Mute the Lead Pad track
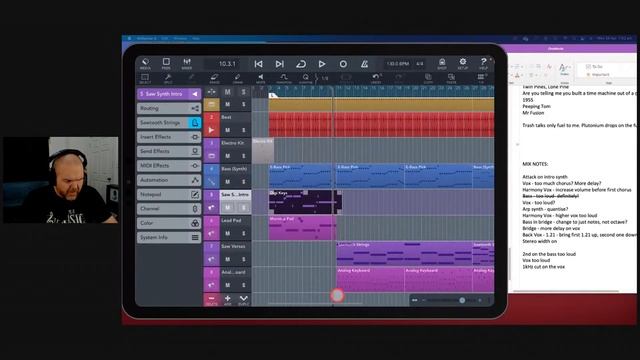 click(227, 233)
